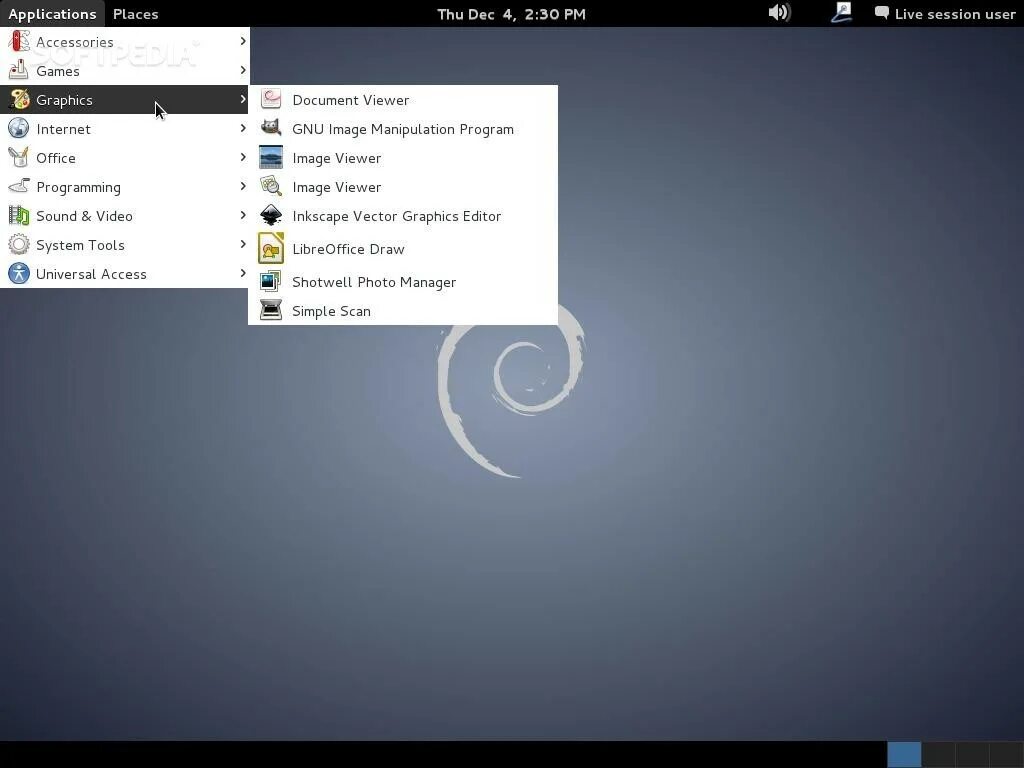The image size is (1024, 768).
Task: Click the Universal Access icon
Action: (19, 274)
